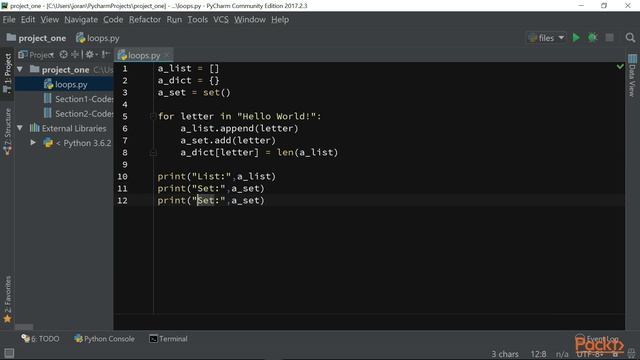640x360 pixels.
Task: Click fold end marker on line 8
Action: click(x=153, y=153)
